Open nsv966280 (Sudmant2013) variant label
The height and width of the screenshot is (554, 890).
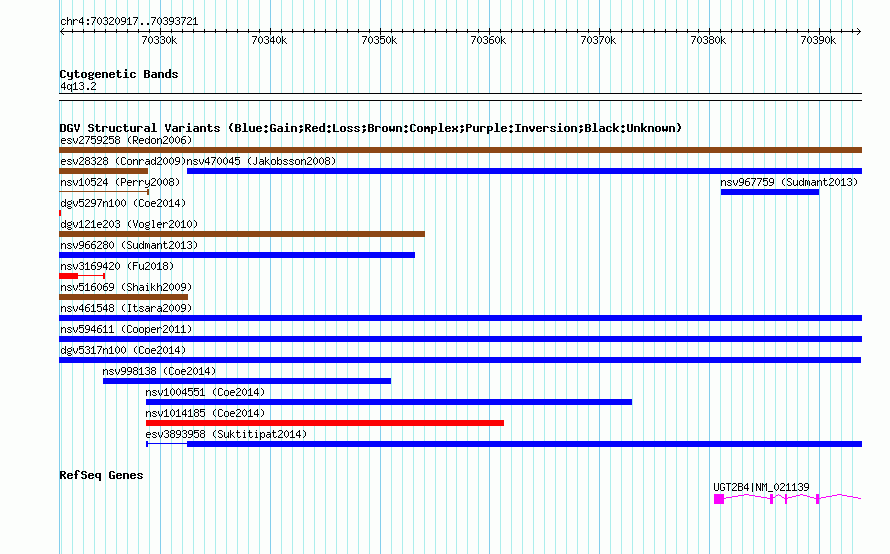coord(129,245)
